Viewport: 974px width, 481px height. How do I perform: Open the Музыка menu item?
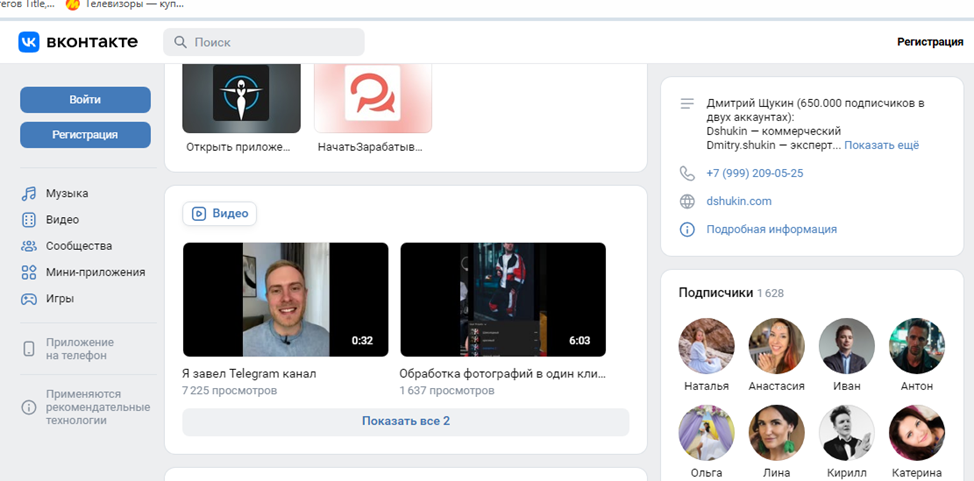[67, 193]
